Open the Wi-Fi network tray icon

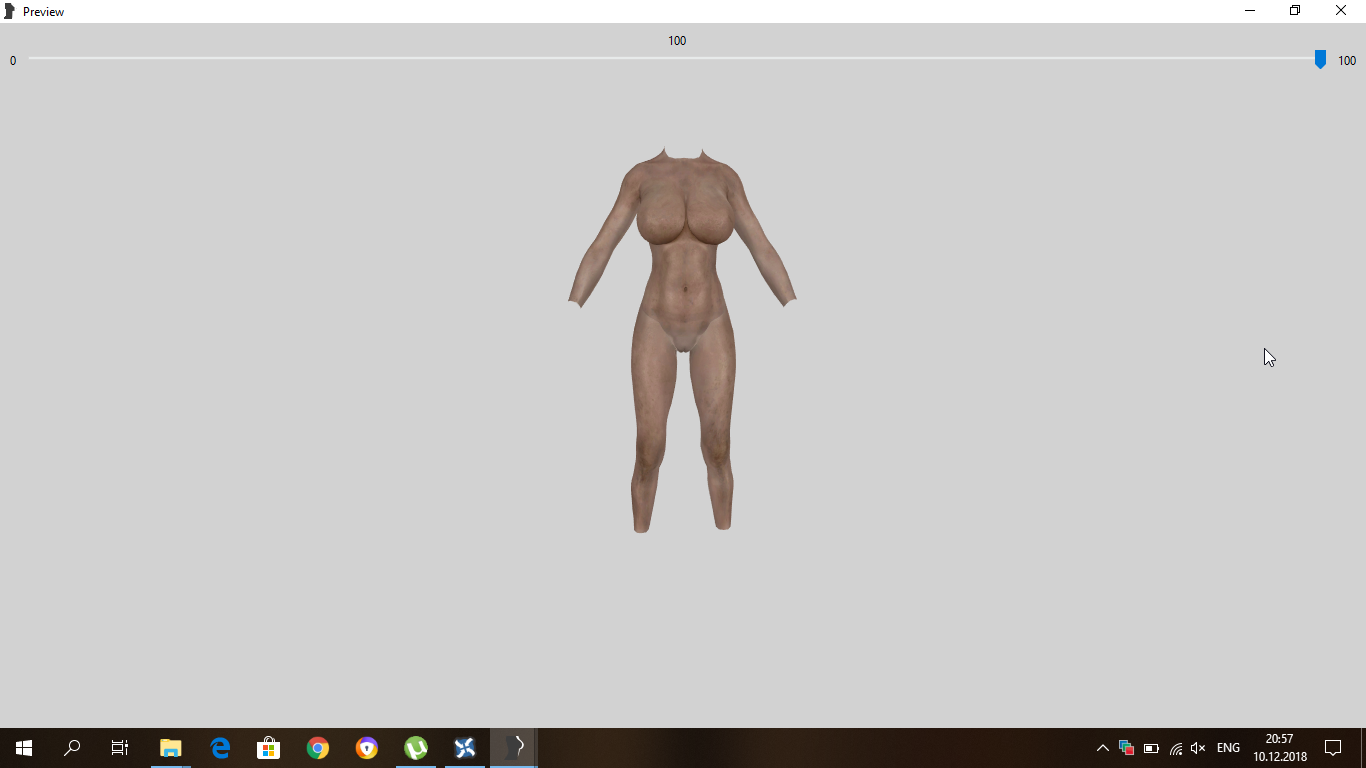1176,748
